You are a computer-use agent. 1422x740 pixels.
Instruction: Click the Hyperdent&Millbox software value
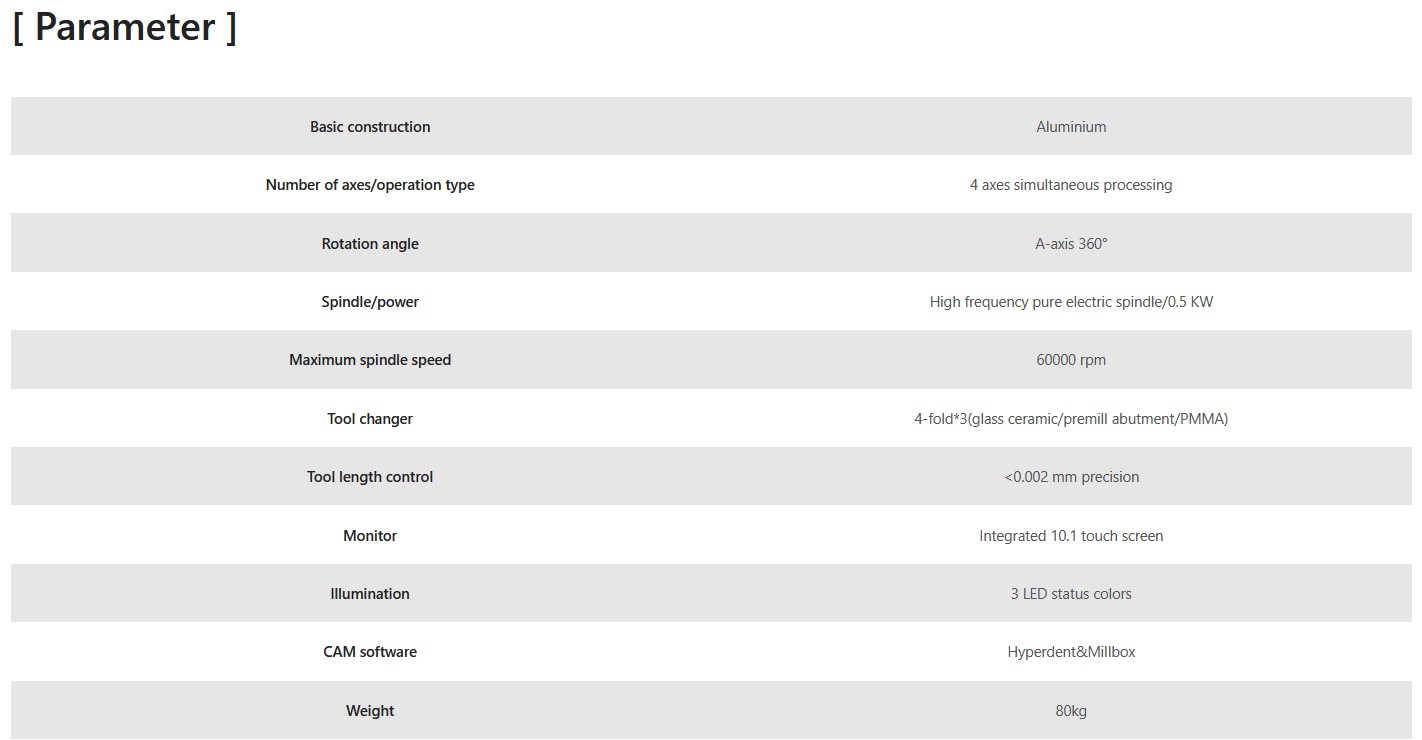1071,652
